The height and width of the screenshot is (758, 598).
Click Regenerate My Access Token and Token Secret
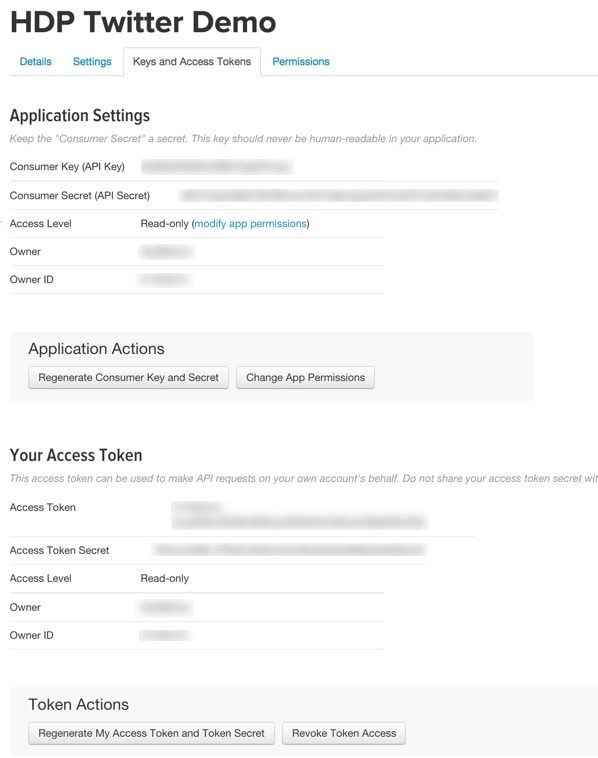click(151, 733)
